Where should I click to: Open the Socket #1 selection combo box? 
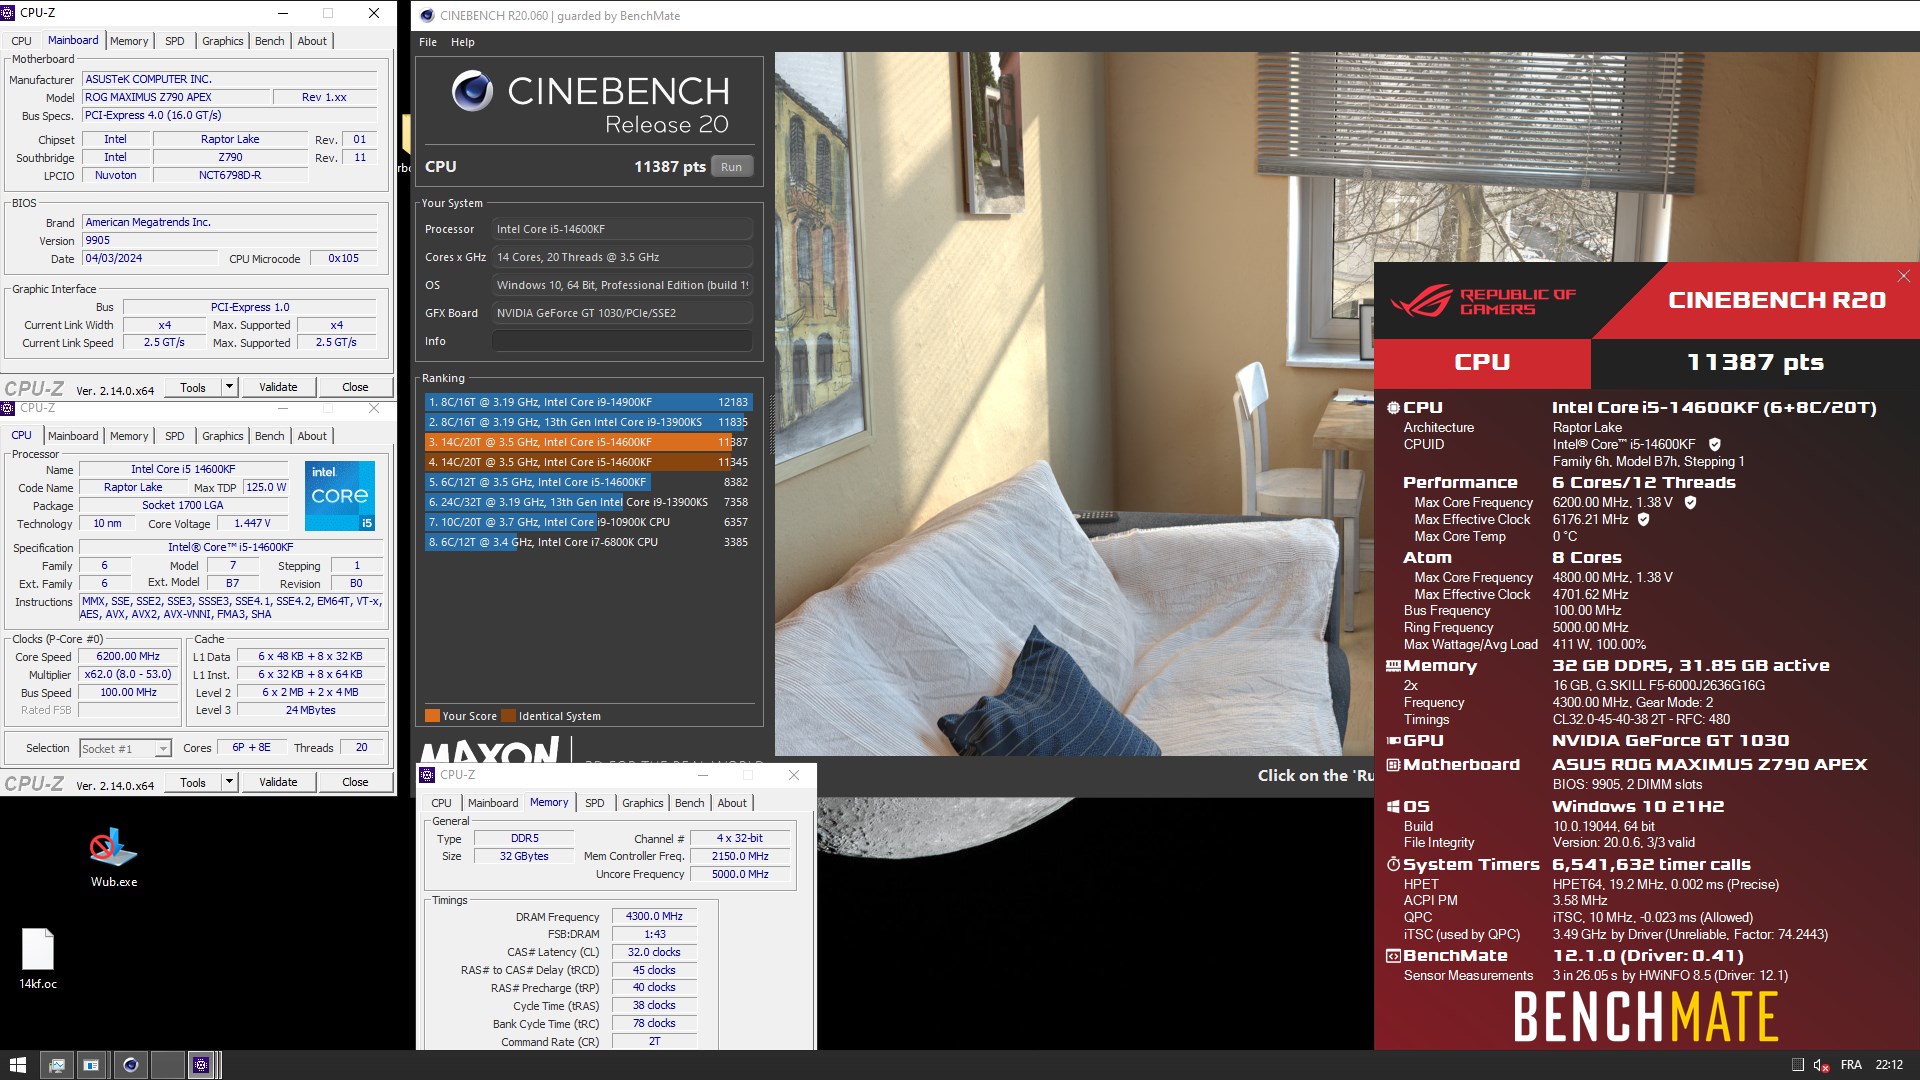point(126,748)
